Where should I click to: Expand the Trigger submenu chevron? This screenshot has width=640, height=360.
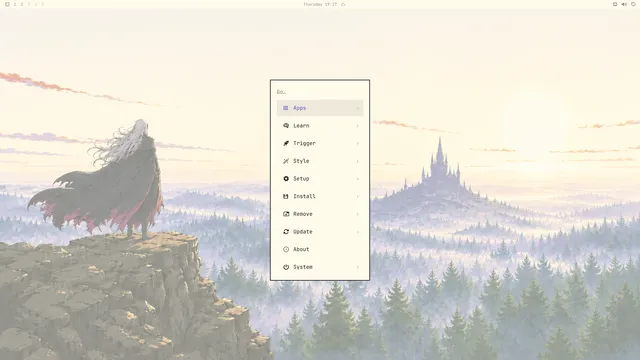(358, 143)
